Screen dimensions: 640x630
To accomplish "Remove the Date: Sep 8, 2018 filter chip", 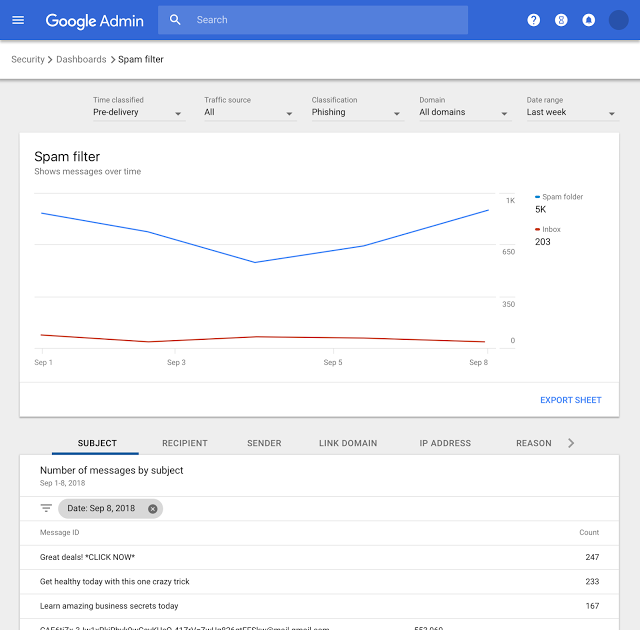I will (x=153, y=509).
